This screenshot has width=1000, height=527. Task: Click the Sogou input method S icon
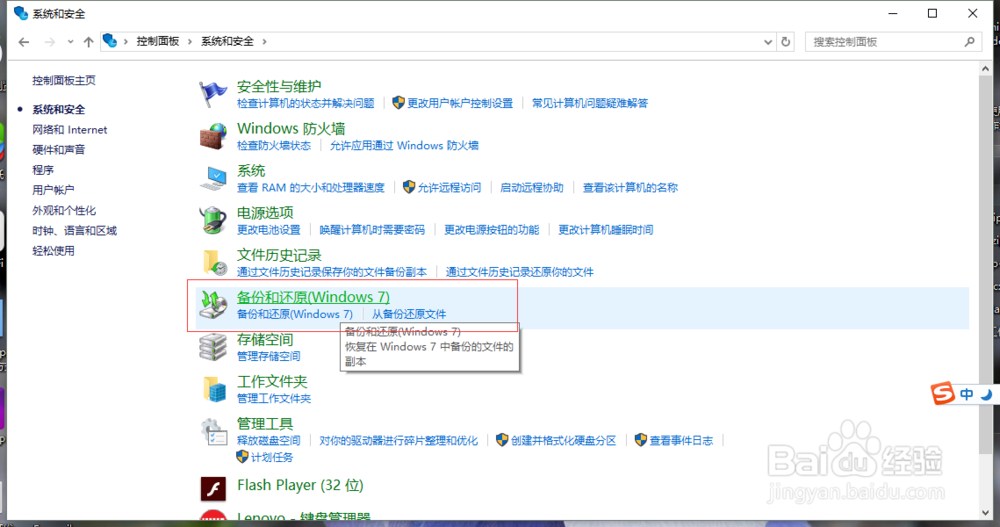[942, 393]
